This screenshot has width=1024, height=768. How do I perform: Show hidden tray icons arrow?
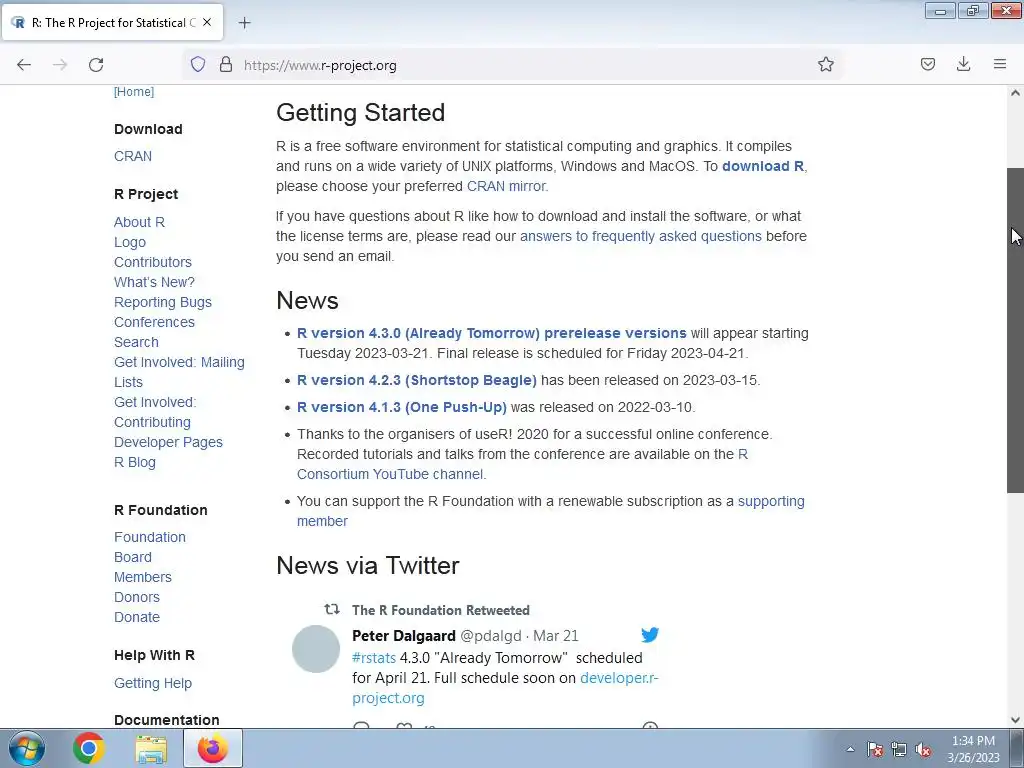click(850, 749)
